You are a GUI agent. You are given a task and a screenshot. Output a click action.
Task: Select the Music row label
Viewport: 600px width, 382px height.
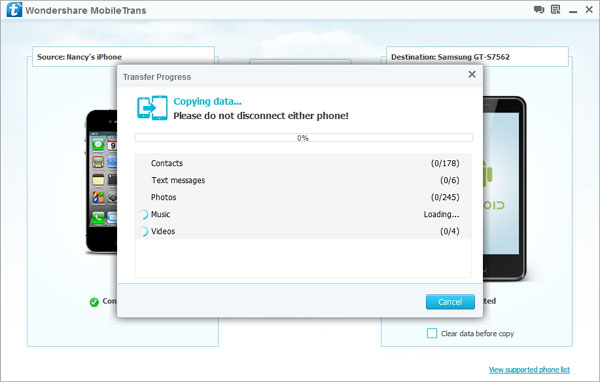pos(160,214)
